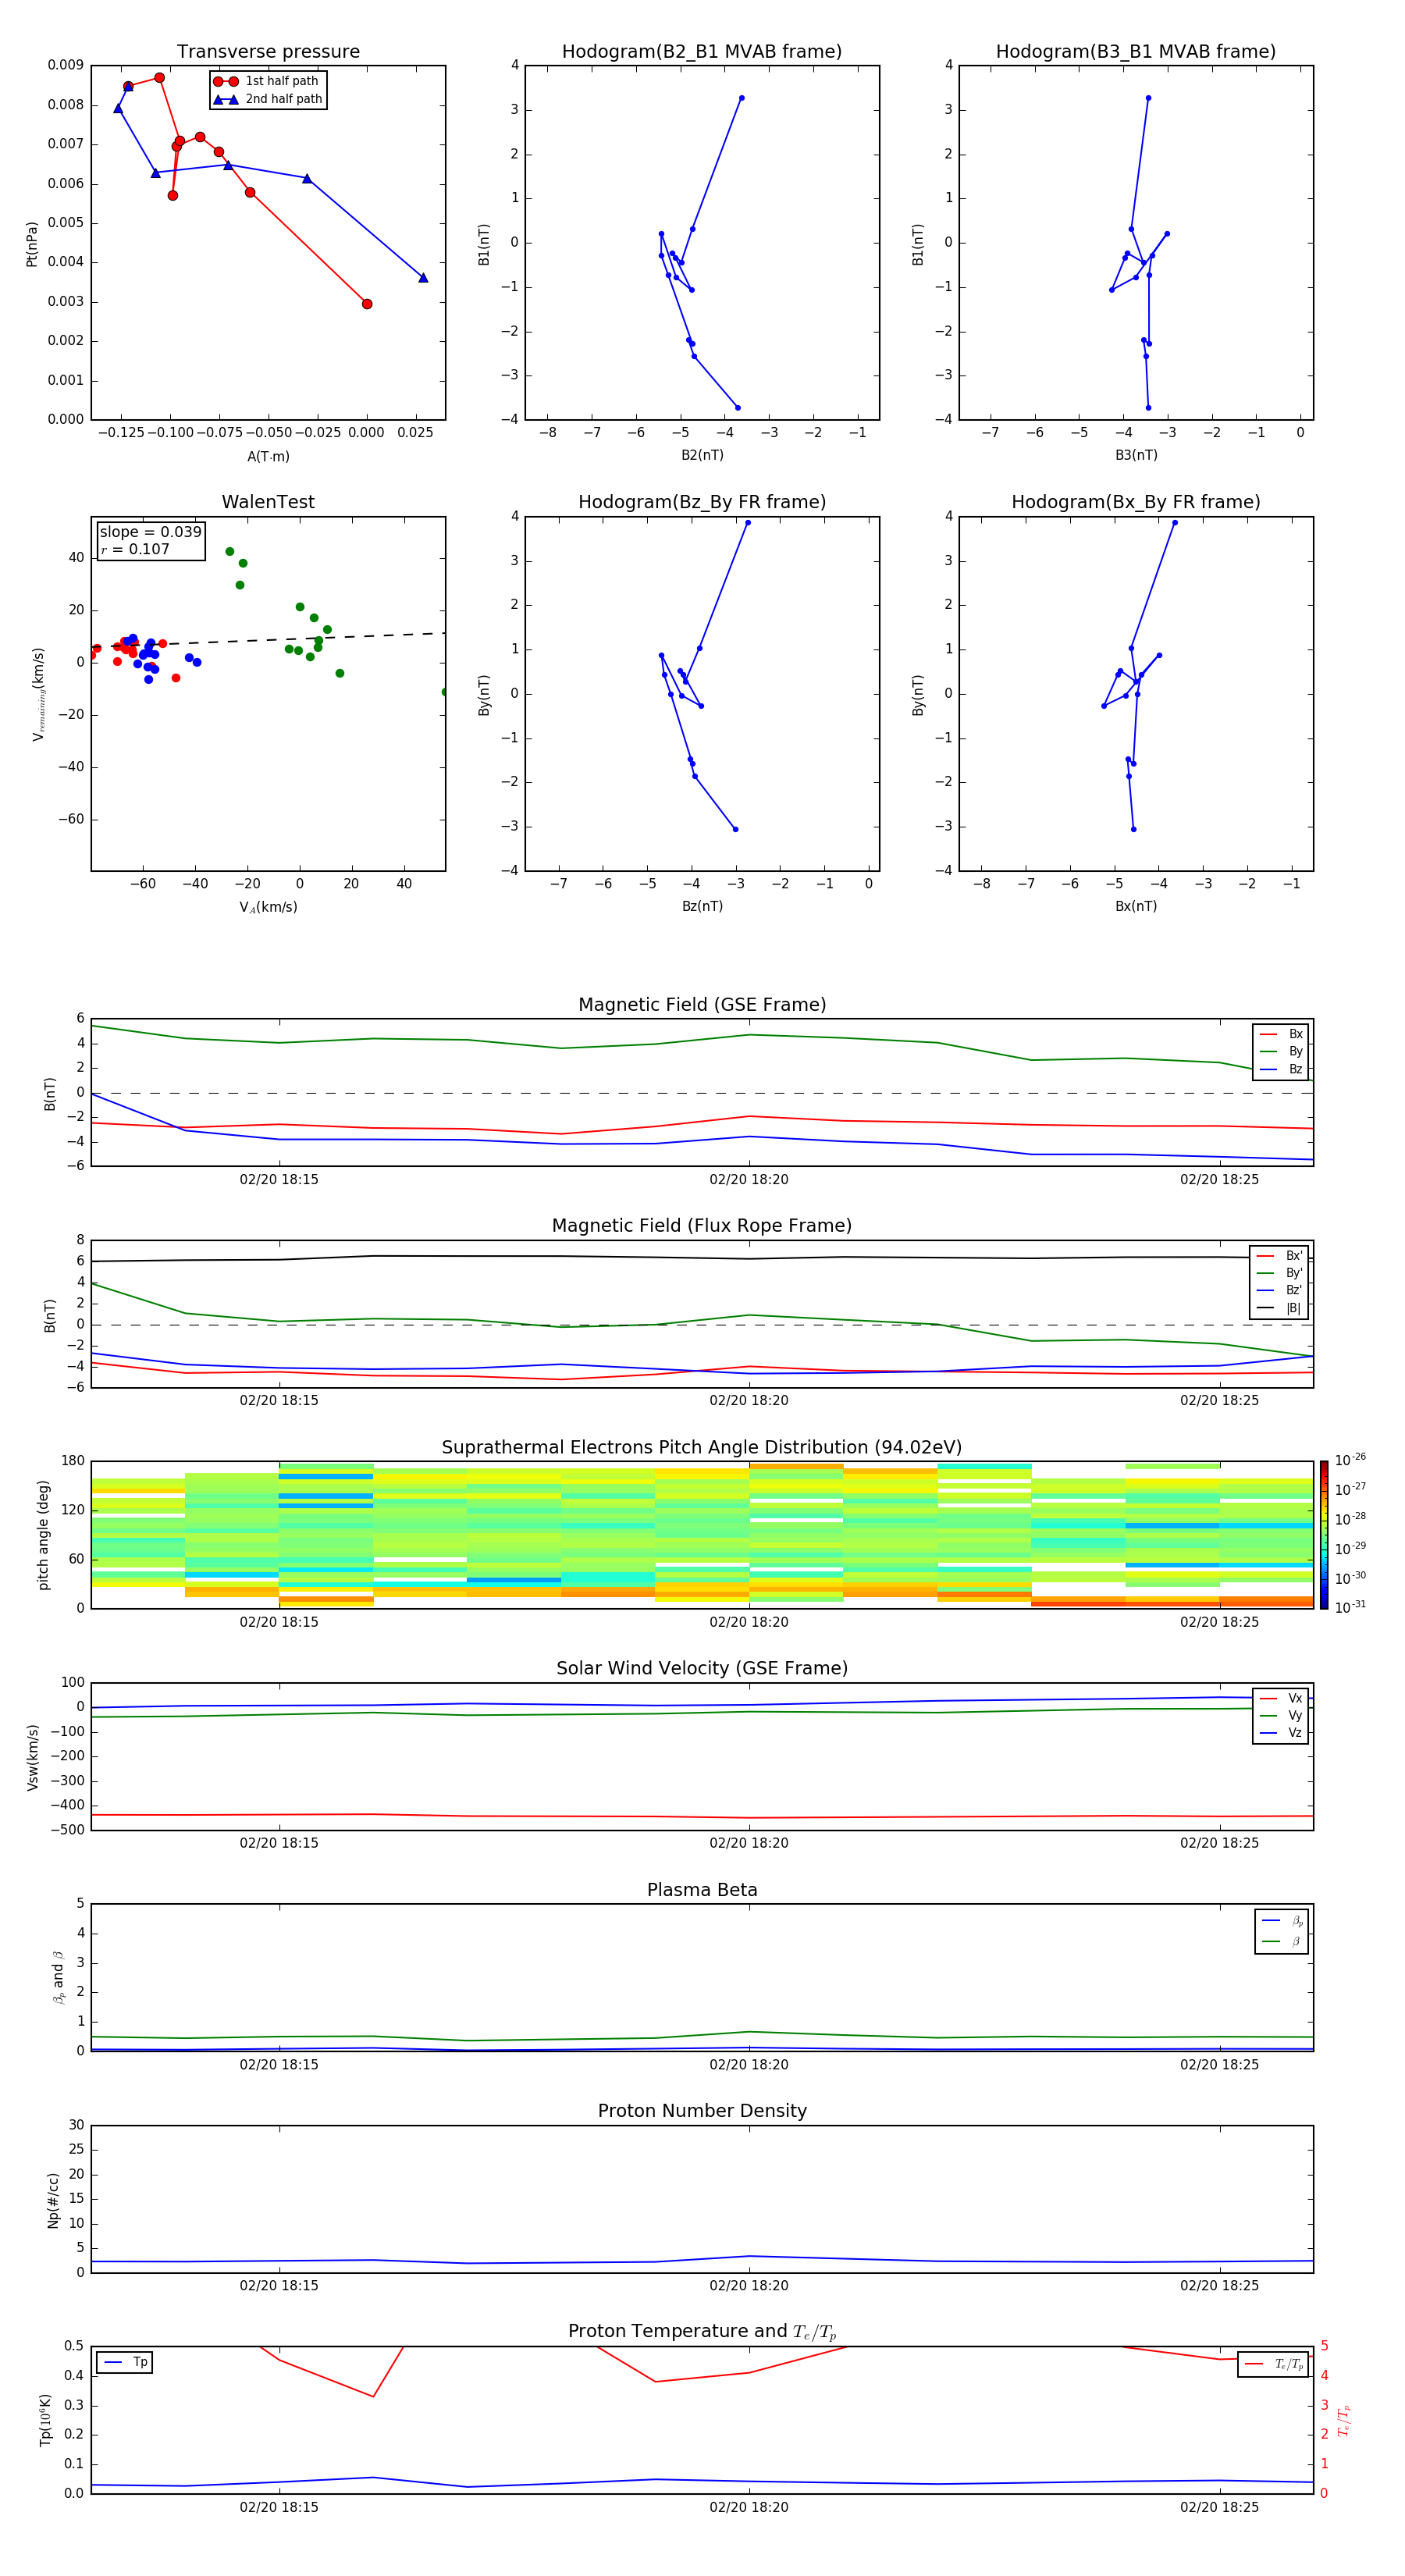This screenshot has width=1405, height=2576.
Task: Select the By legend entry in GSE magnetic field plot
Action: point(1281,1051)
